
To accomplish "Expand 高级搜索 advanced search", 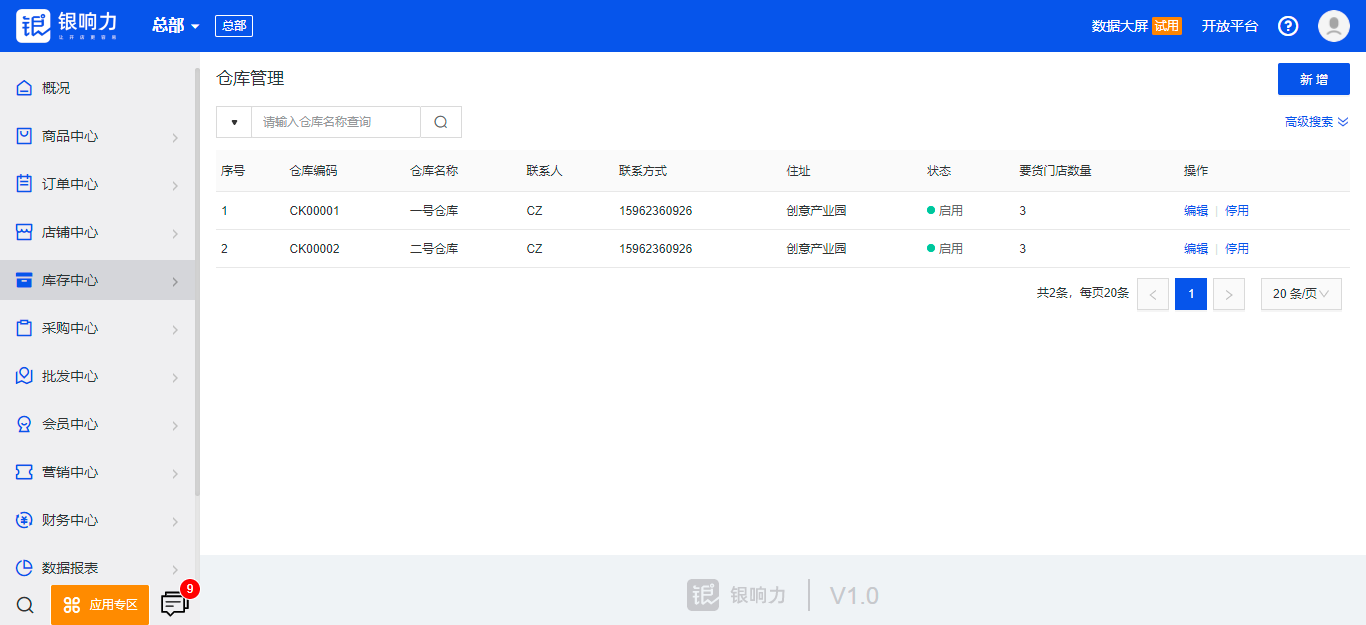I will click(1316, 122).
